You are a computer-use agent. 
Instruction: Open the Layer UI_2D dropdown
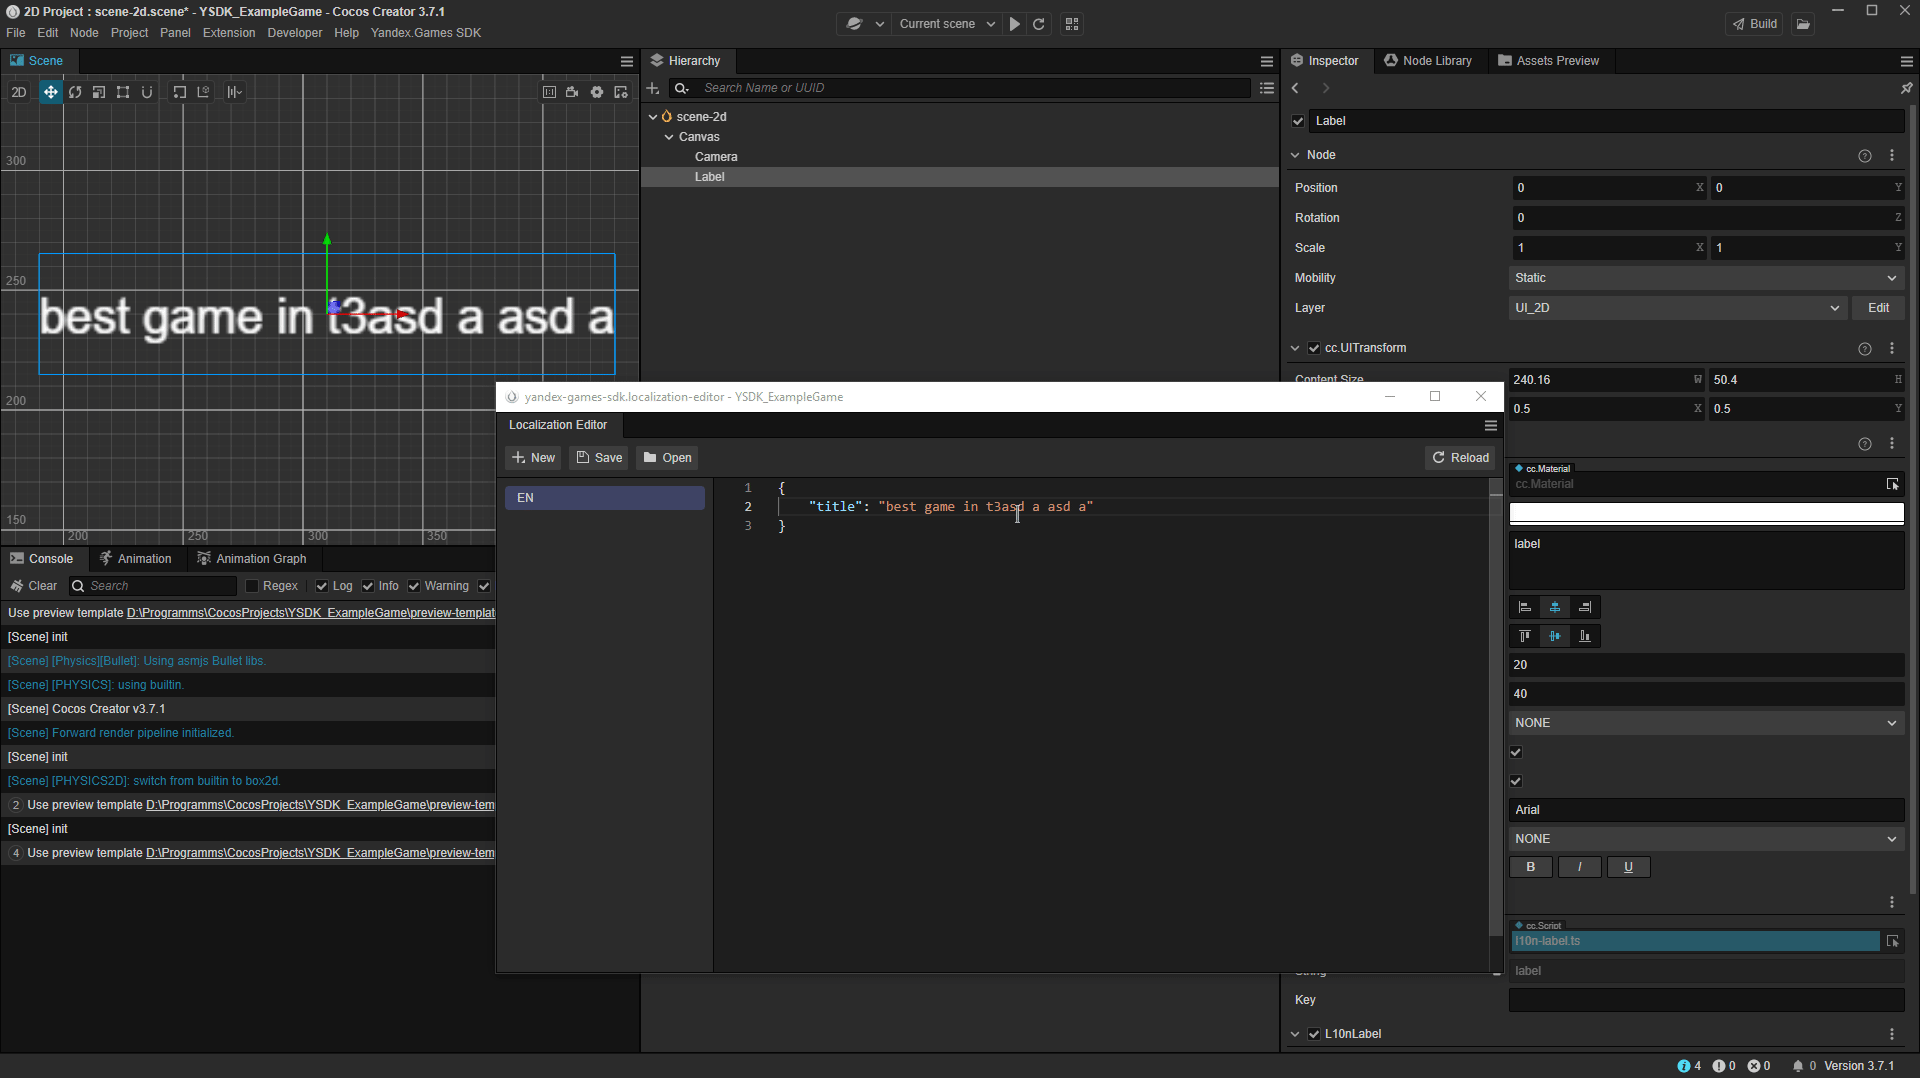coord(1676,308)
